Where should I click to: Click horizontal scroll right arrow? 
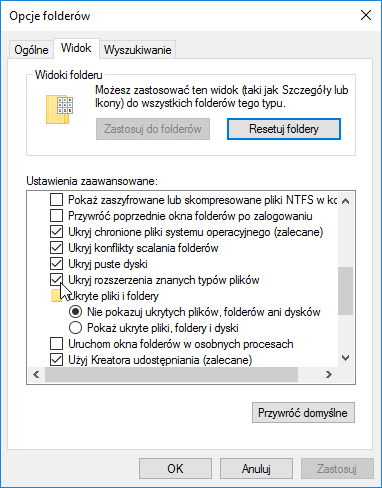329,374
